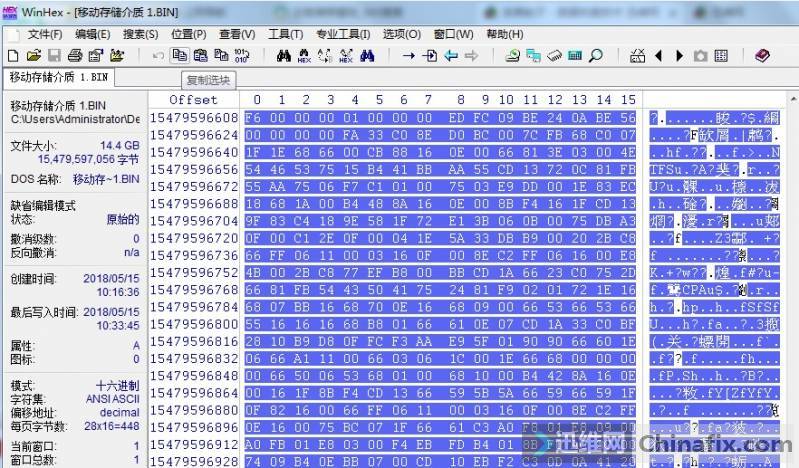Find text with first binoculars icon
This screenshot has width=799, height=468.
[284, 56]
